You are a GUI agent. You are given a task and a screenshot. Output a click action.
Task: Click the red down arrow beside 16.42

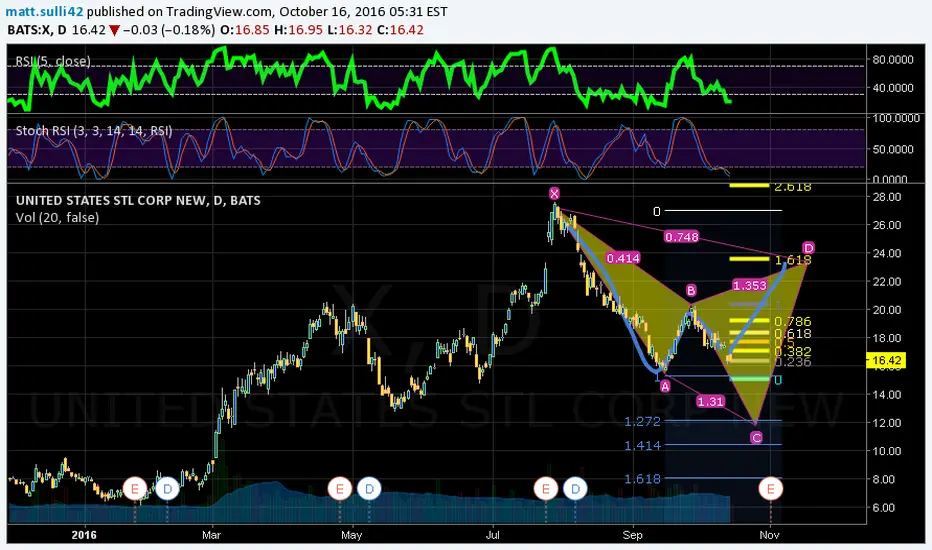[114, 30]
